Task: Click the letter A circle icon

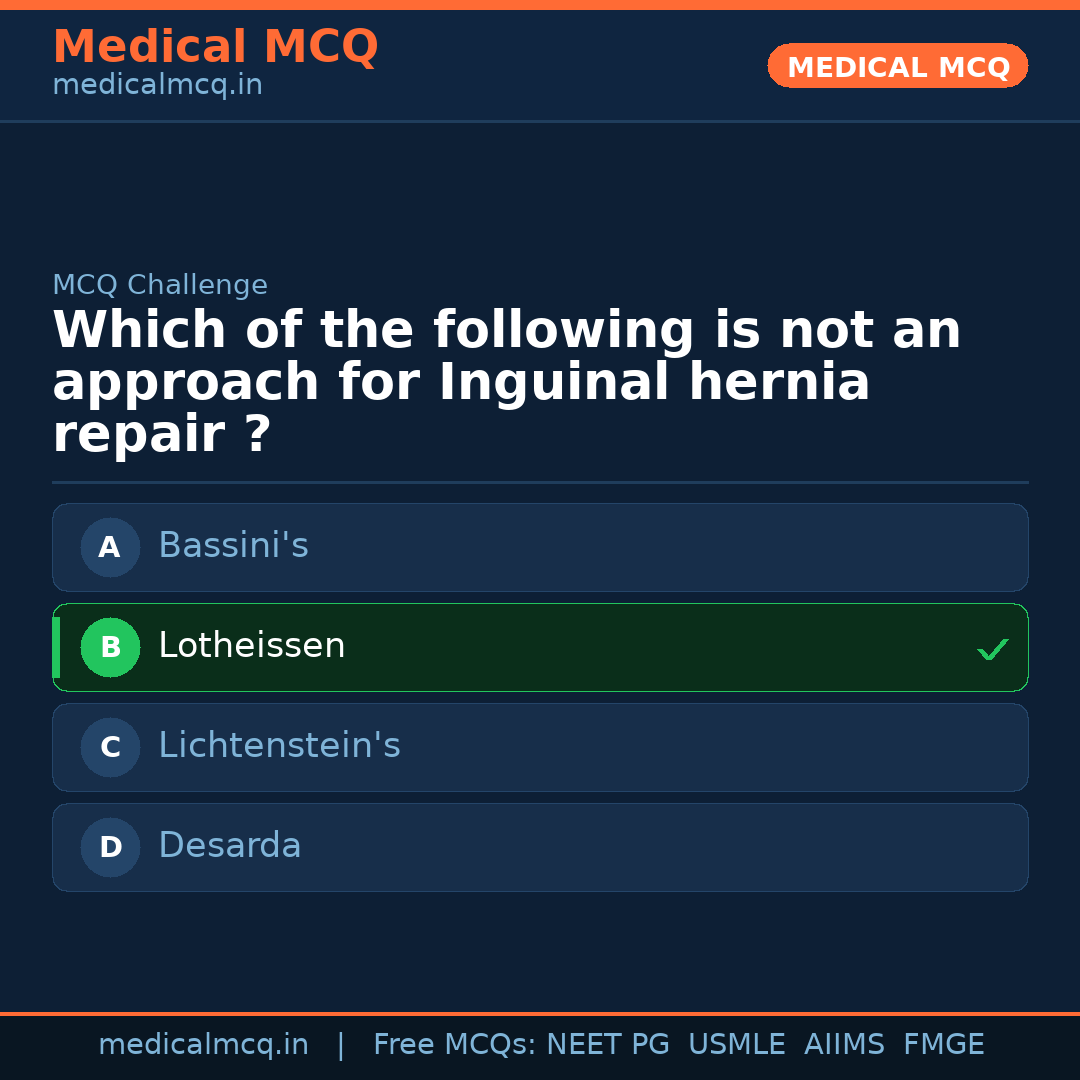Action: [x=110, y=547]
